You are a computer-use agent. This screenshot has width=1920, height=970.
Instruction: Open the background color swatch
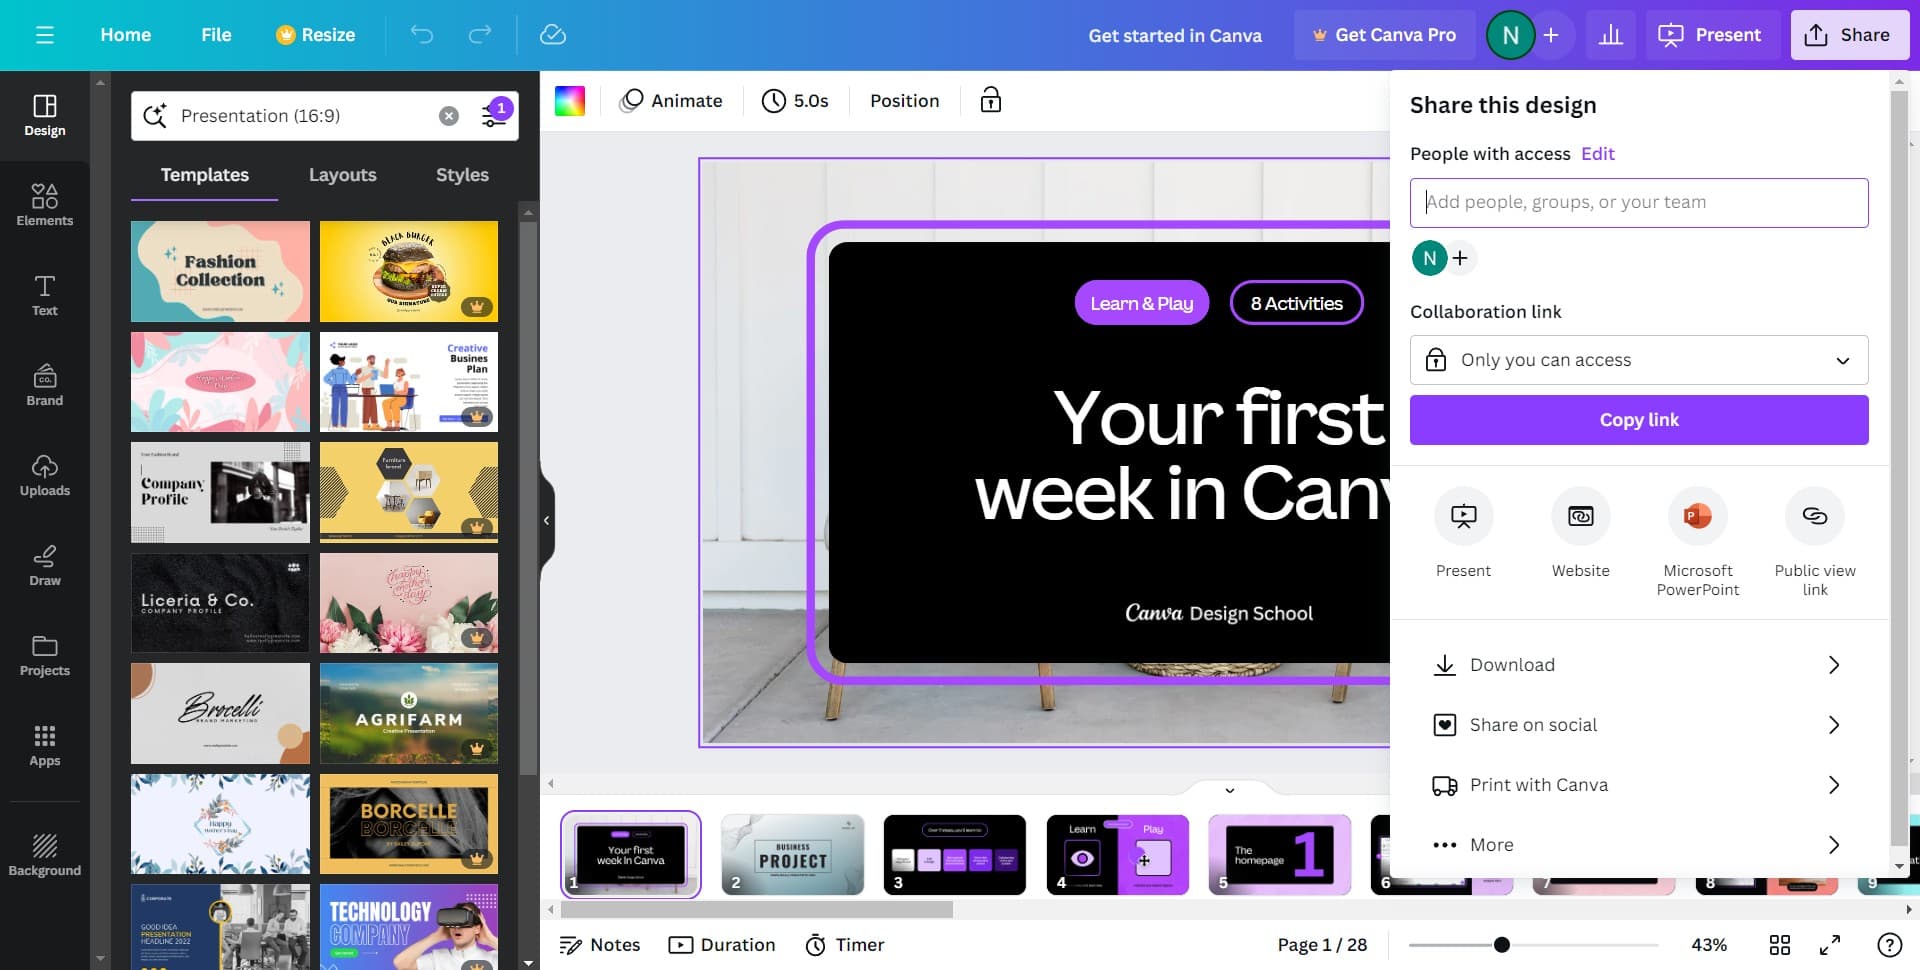pos(570,100)
